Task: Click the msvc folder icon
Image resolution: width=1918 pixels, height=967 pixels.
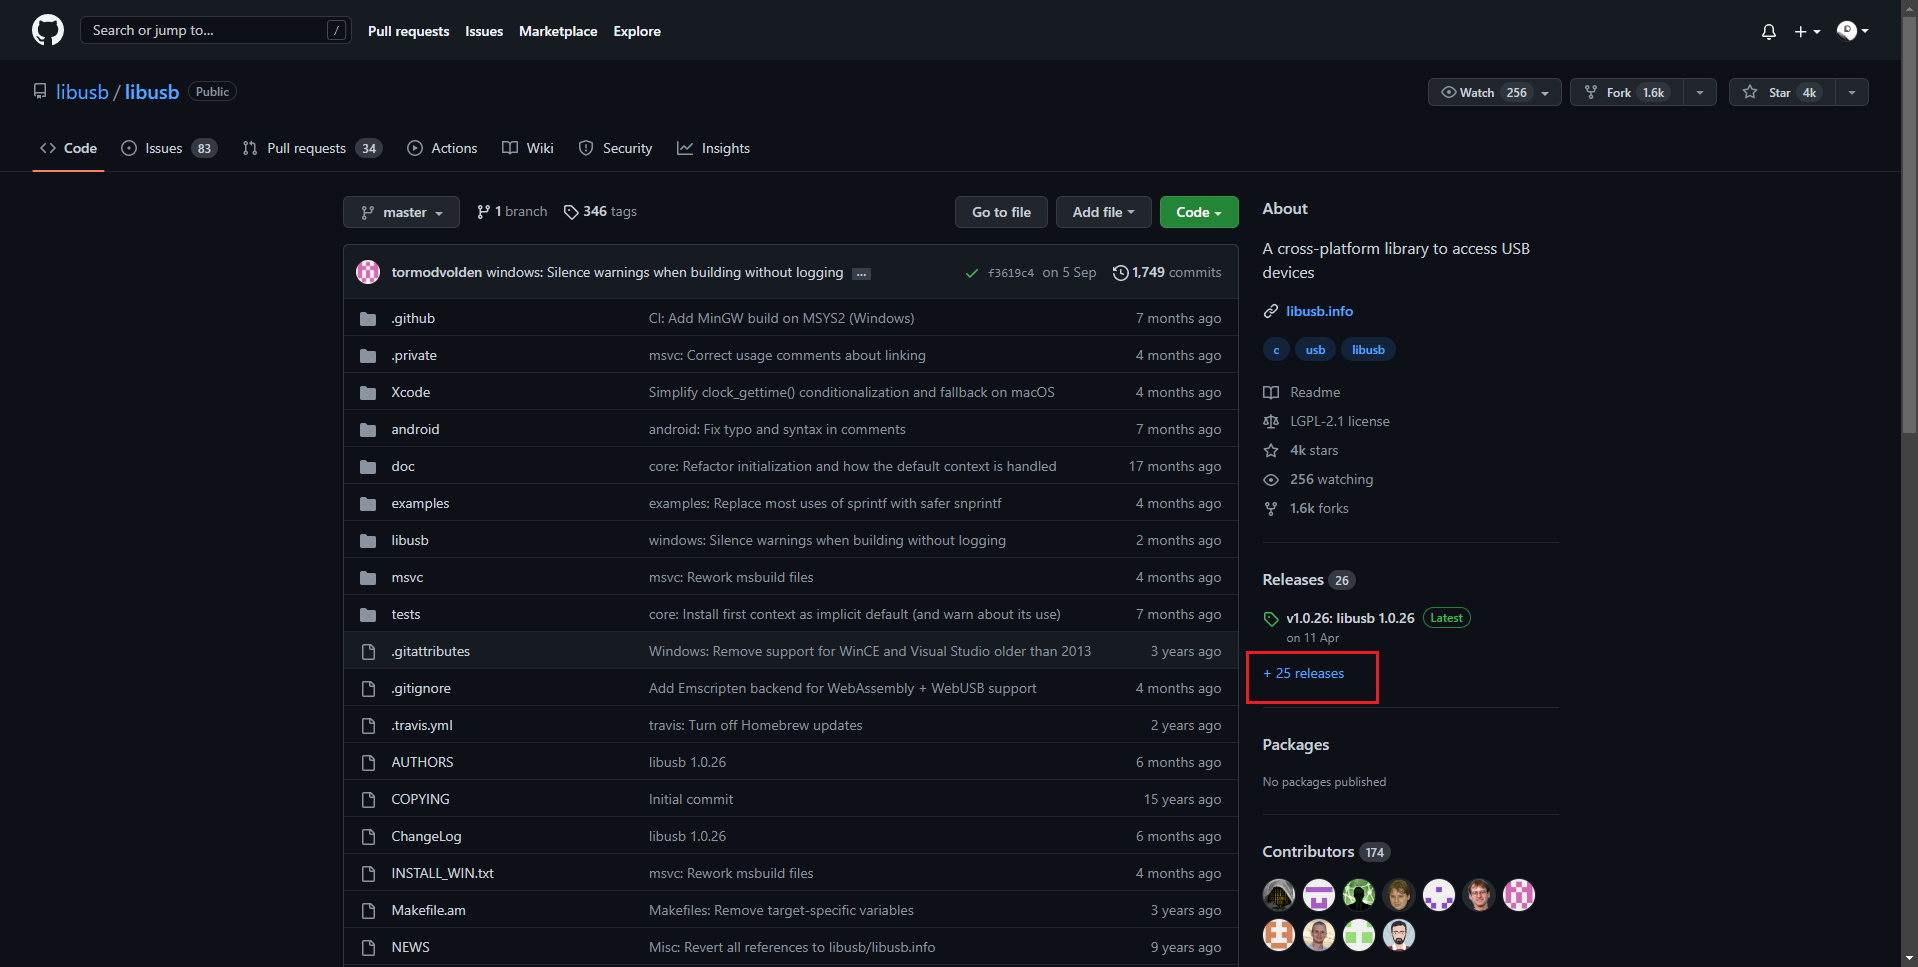Action: click(x=368, y=578)
